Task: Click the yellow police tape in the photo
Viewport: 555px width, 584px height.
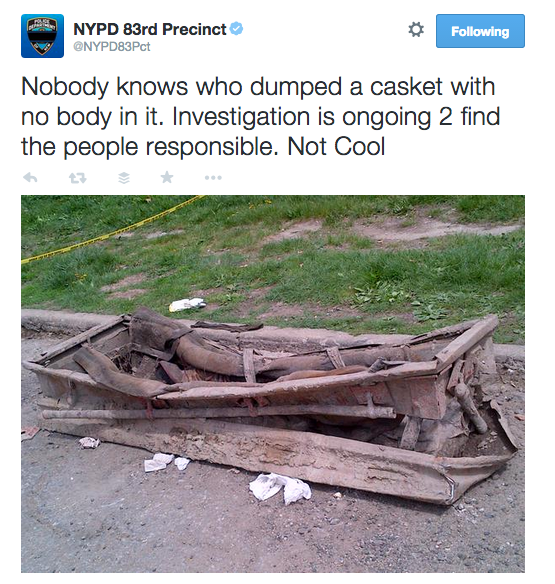Action: [112, 232]
